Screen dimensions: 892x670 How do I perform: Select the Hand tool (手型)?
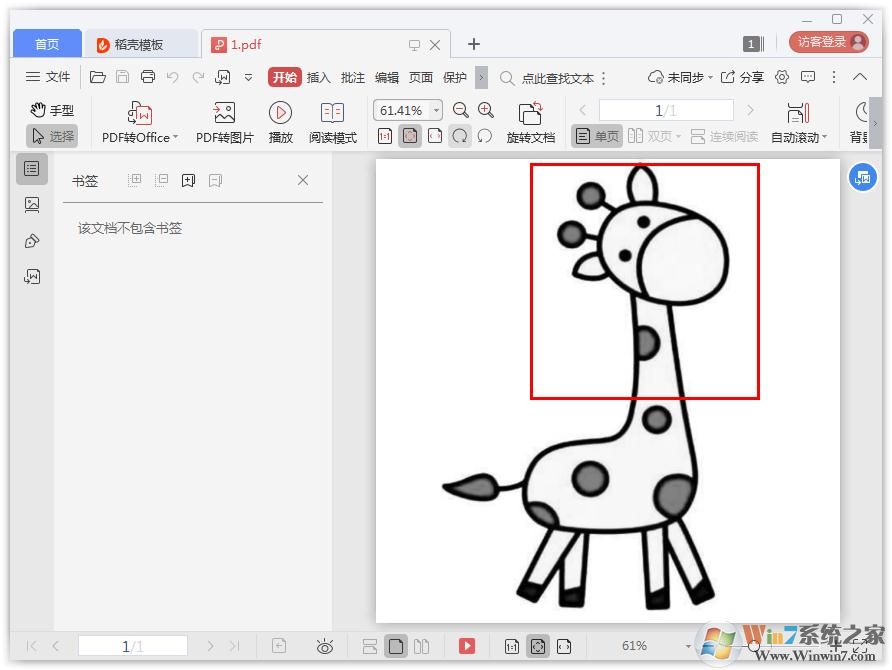pyautogui.click(x=51, y=110)
